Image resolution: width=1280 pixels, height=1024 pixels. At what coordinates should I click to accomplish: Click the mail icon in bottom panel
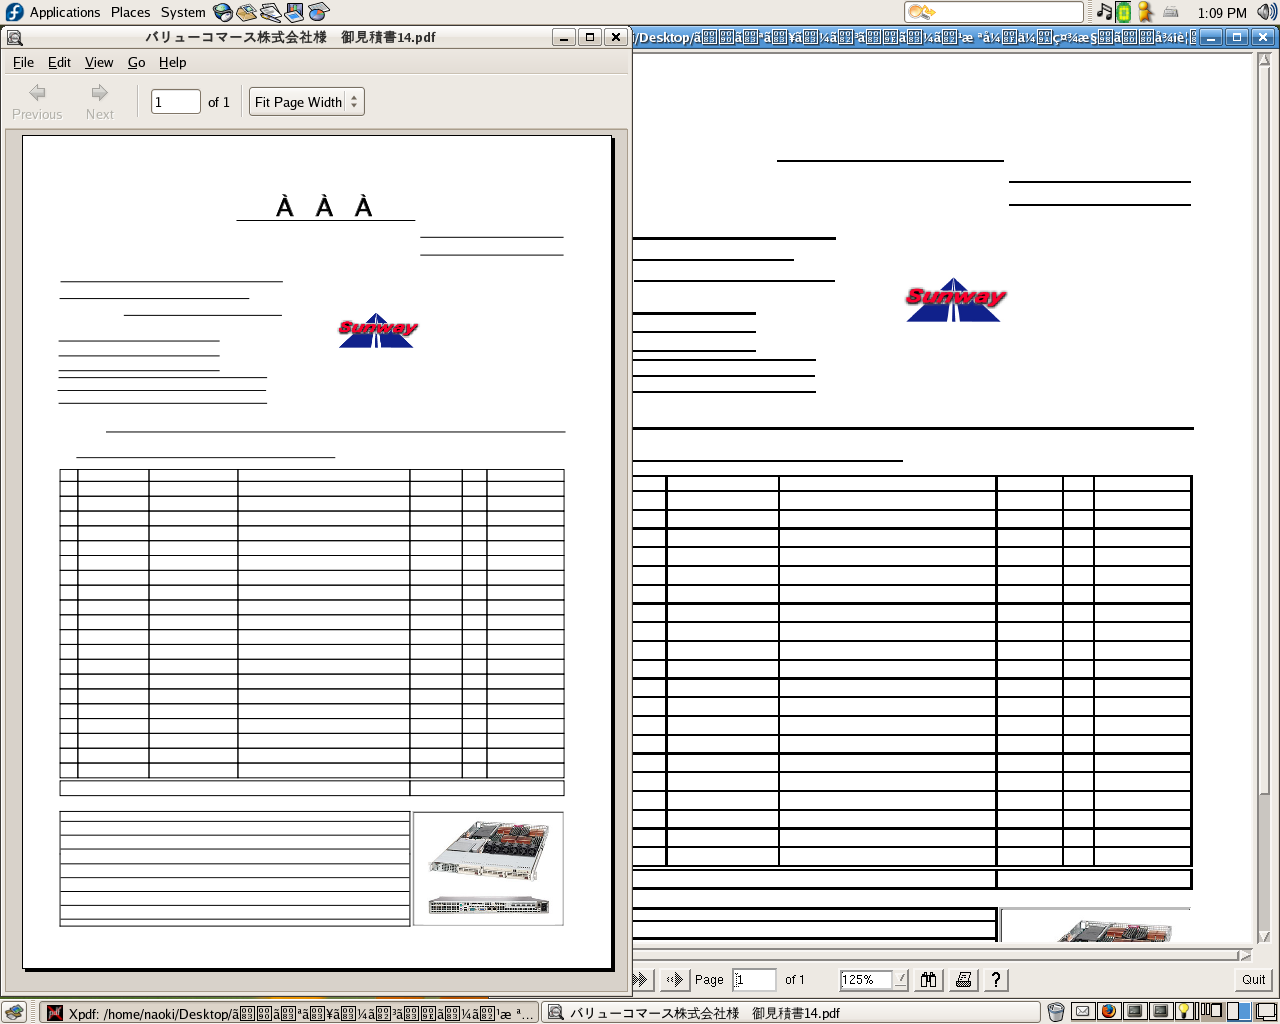tap(1082, 1011)
